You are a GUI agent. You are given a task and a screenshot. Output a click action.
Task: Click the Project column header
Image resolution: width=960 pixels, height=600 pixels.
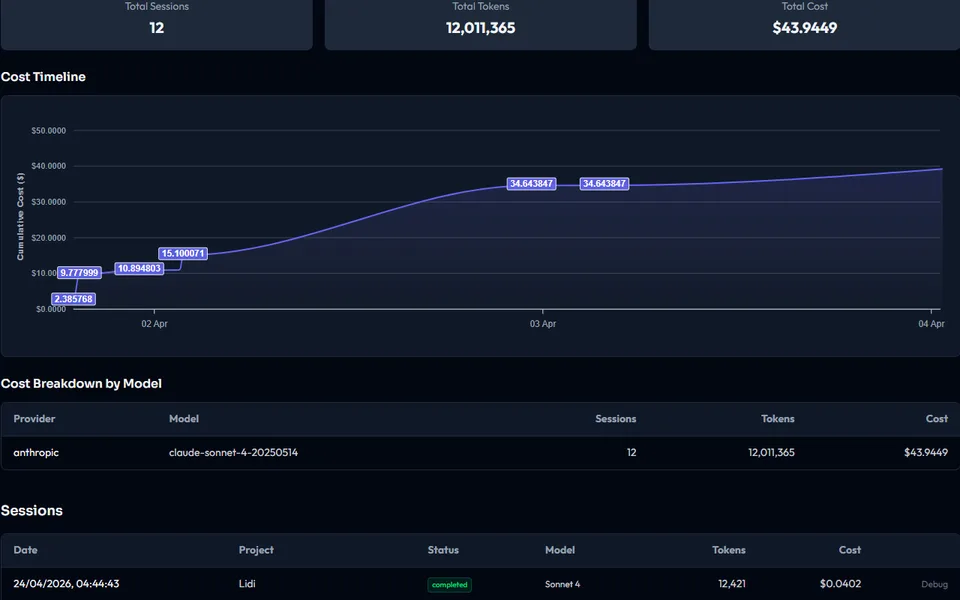[256, 550]
